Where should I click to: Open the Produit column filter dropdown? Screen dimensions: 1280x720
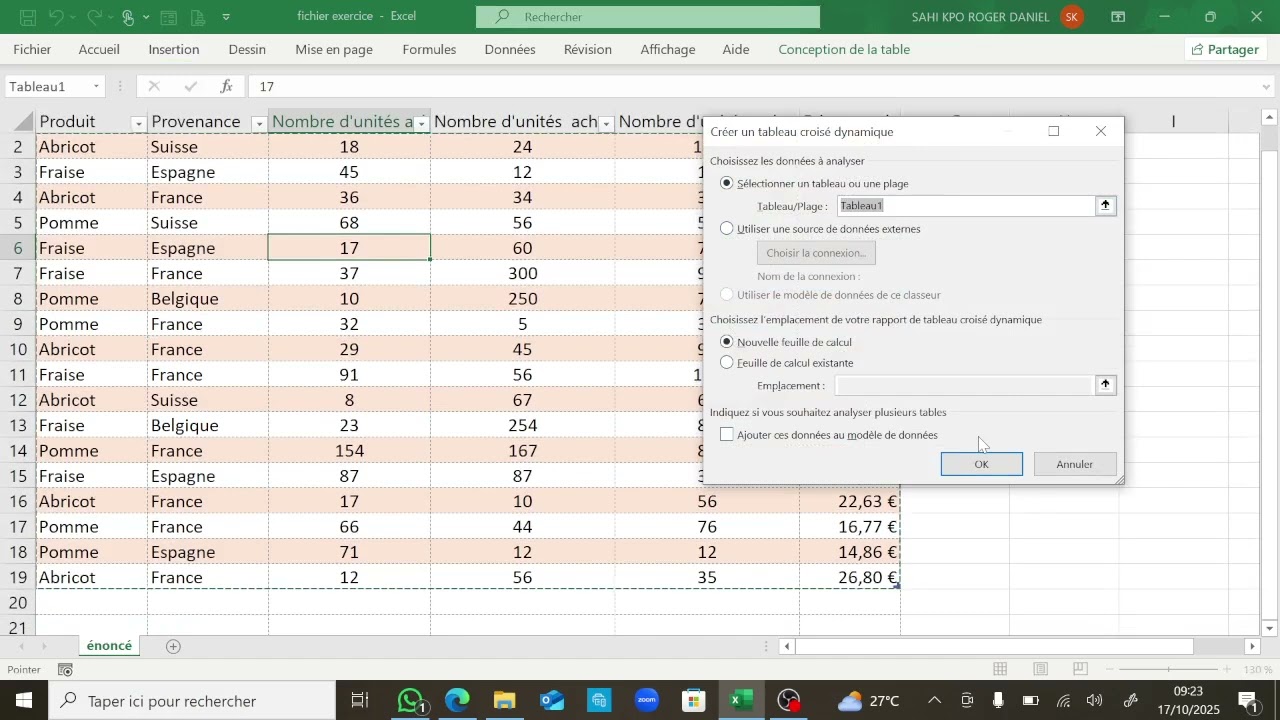pyautogui.click(x=139, y=124)
